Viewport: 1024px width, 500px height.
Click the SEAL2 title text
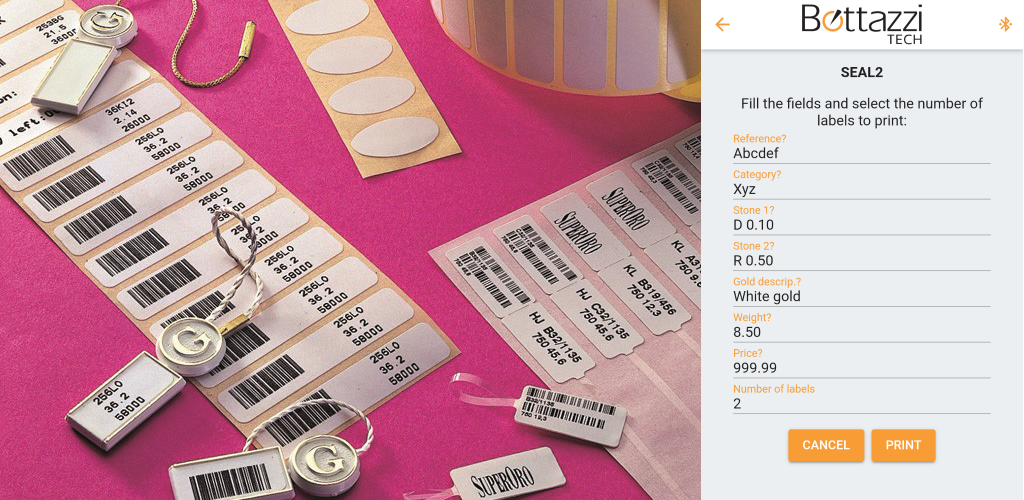(x=861, y=72)
